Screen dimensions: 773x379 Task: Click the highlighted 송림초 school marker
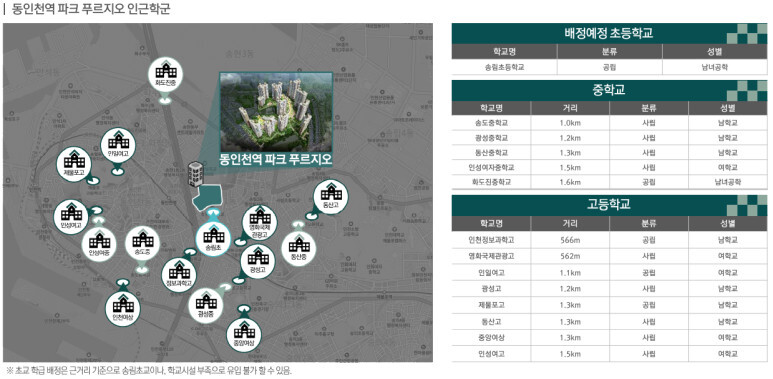click(213, 239)
